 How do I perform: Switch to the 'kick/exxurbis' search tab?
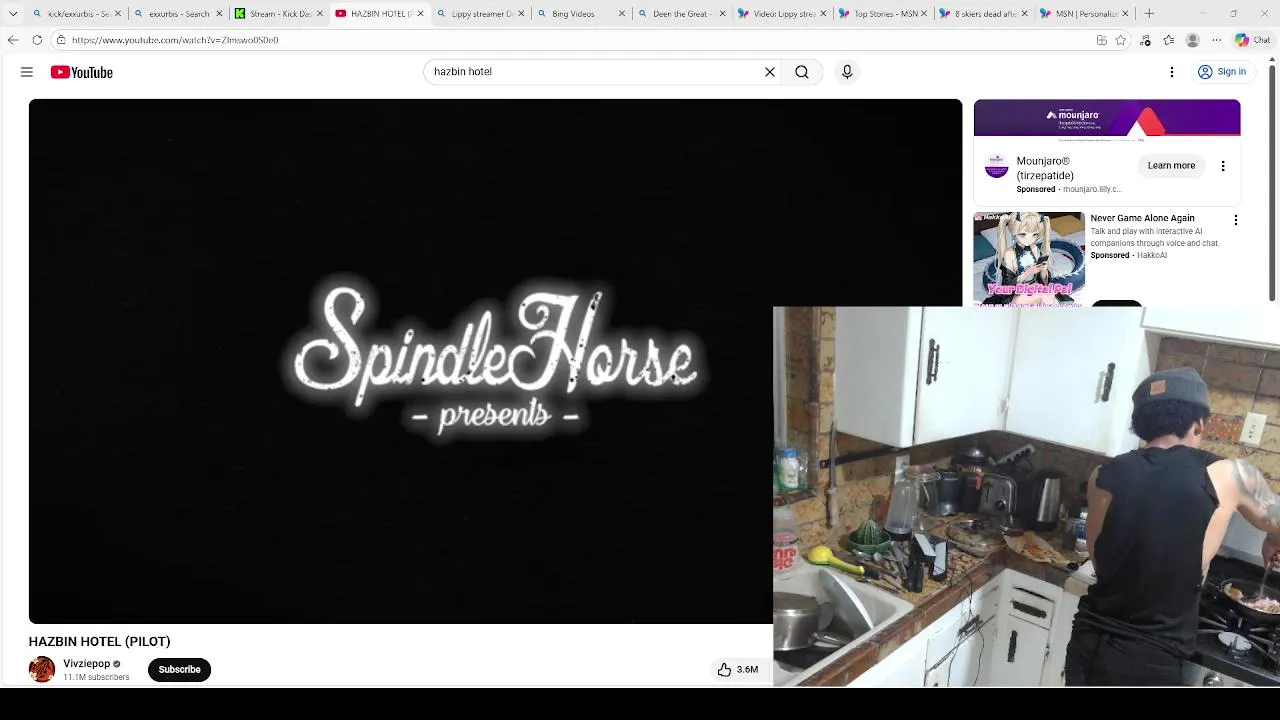click(78, 14)
